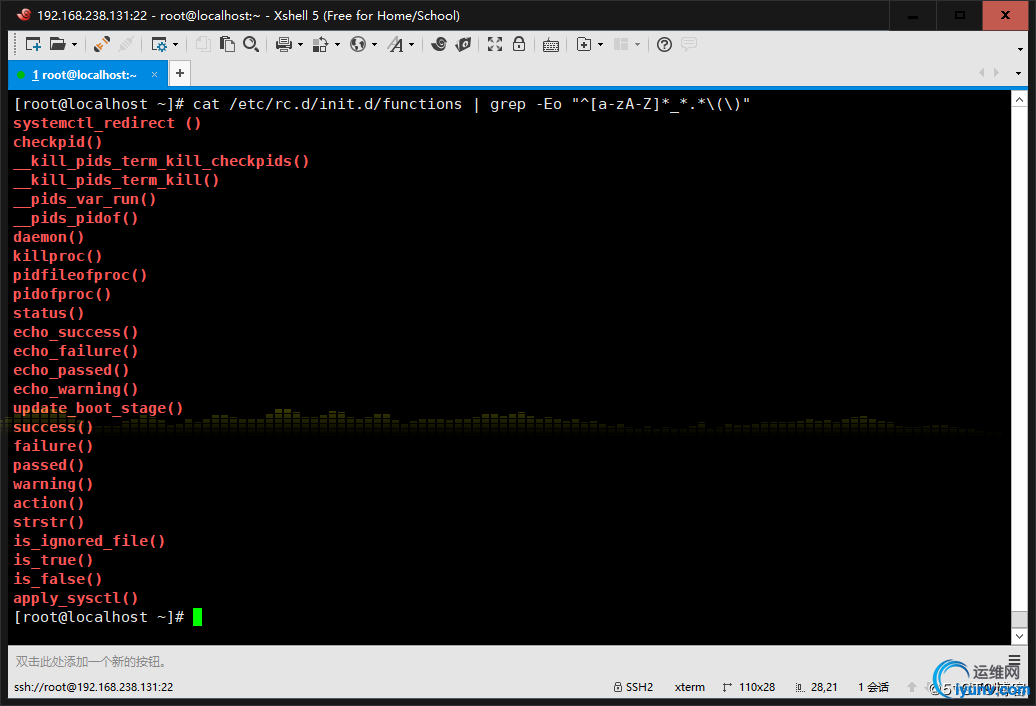Viewport: 1036px width, 706px height.
Task: Click the Disconnect icon
Action: [126, 44]
